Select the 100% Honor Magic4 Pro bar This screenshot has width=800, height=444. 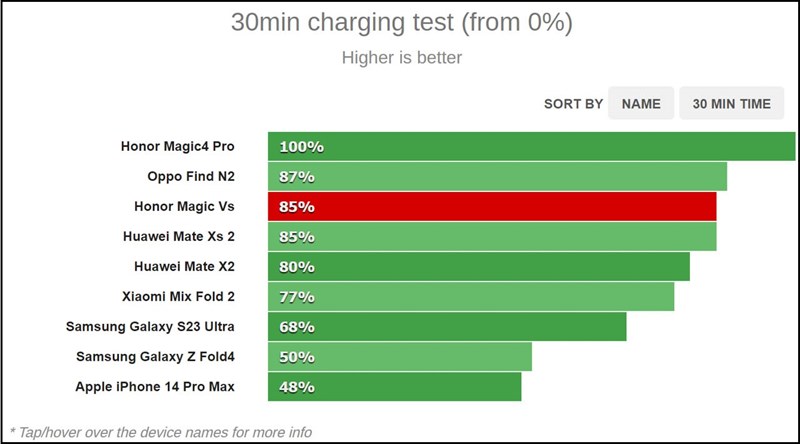coord(532,146)
